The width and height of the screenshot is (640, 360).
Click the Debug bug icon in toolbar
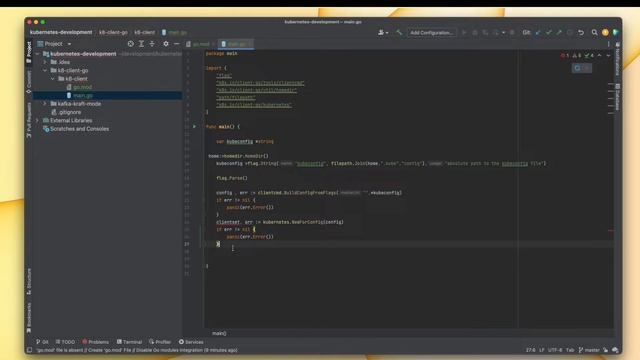coord(475,32)
